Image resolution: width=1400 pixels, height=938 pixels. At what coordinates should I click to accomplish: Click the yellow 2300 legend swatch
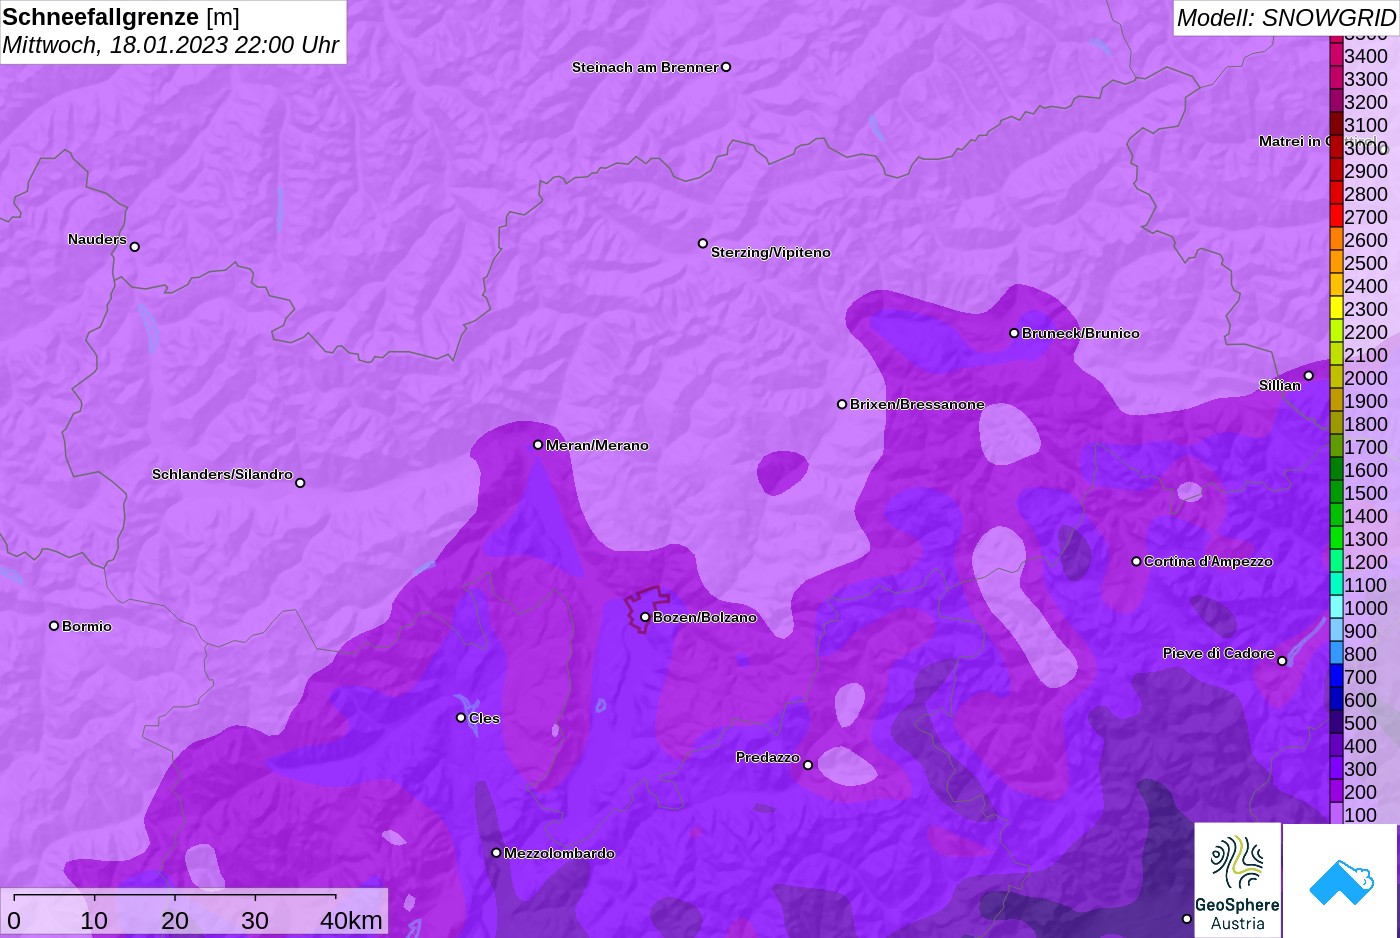1336,308
